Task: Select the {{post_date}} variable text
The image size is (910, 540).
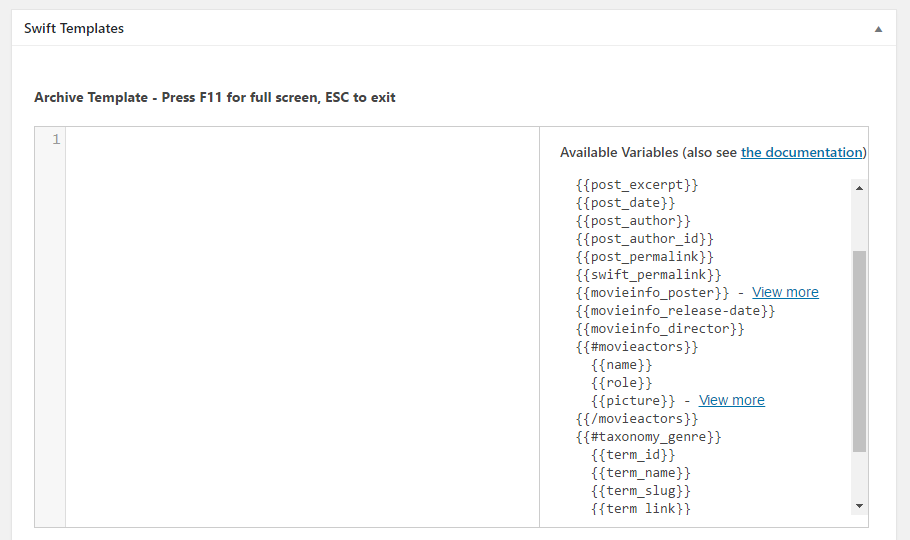Action: click(626, 203)
